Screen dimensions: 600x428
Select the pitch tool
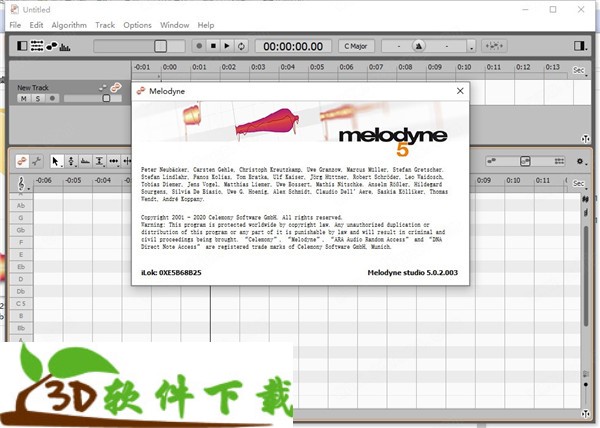[x=71, y=161]
